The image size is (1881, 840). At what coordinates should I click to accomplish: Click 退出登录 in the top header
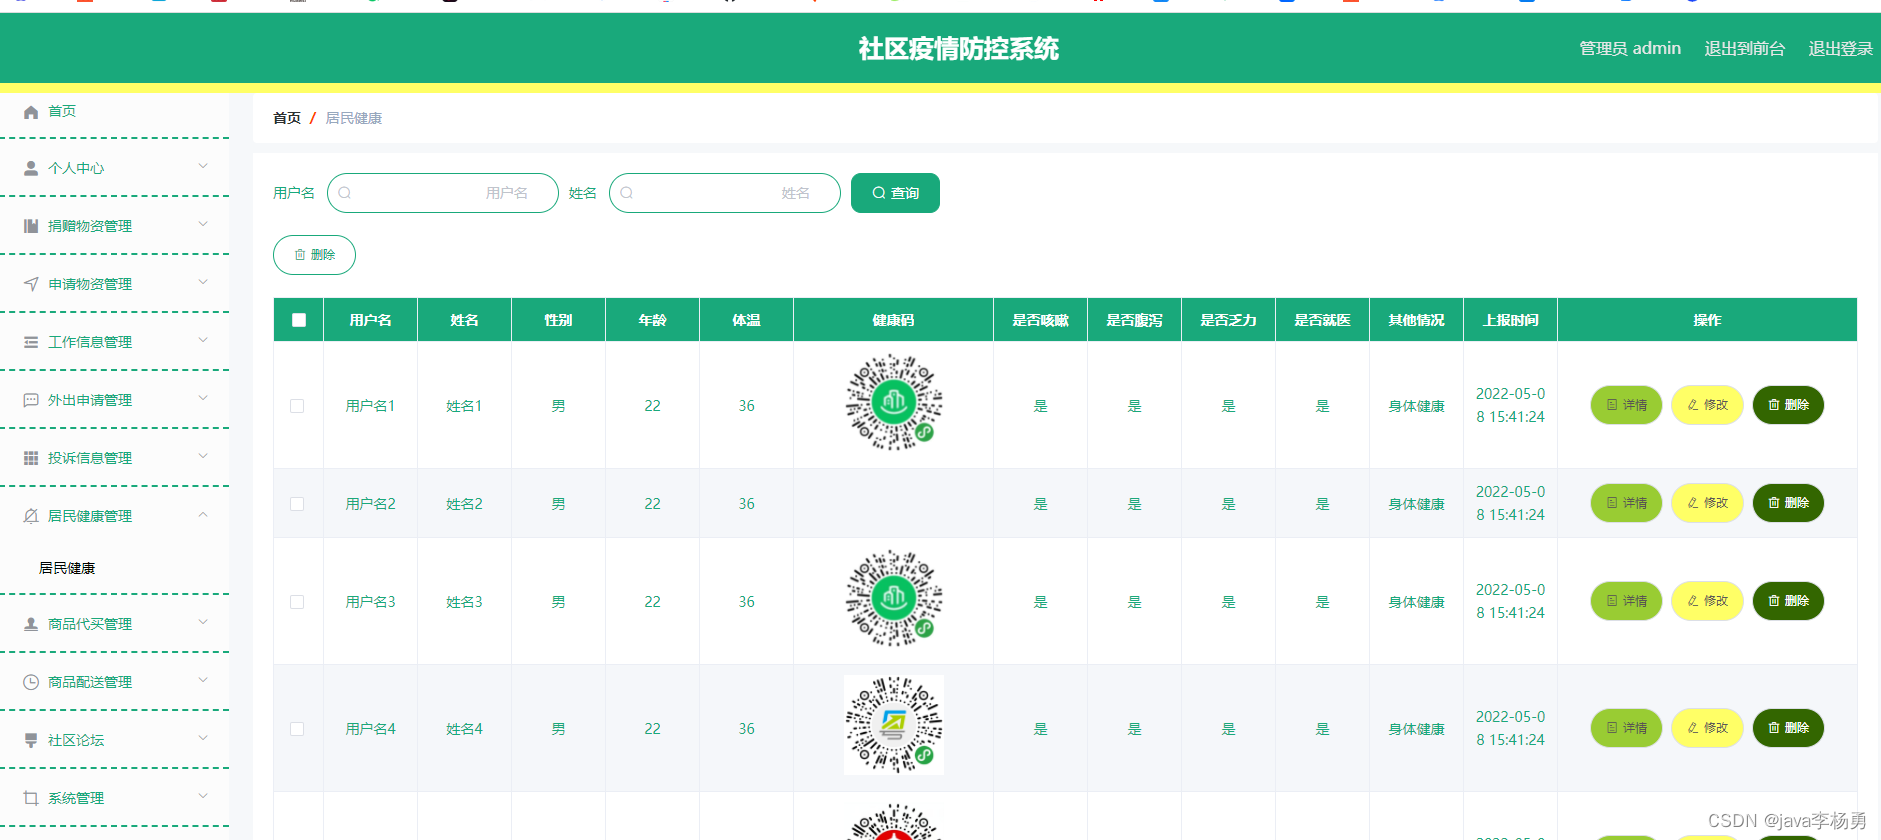[1840, 48]
